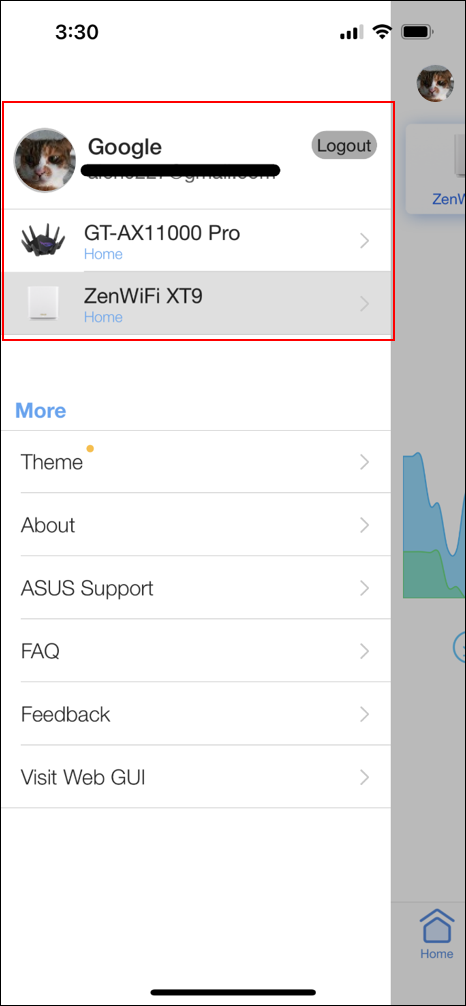
Task: Tap the Wi-Fi status icon
Action: [383, 32]
